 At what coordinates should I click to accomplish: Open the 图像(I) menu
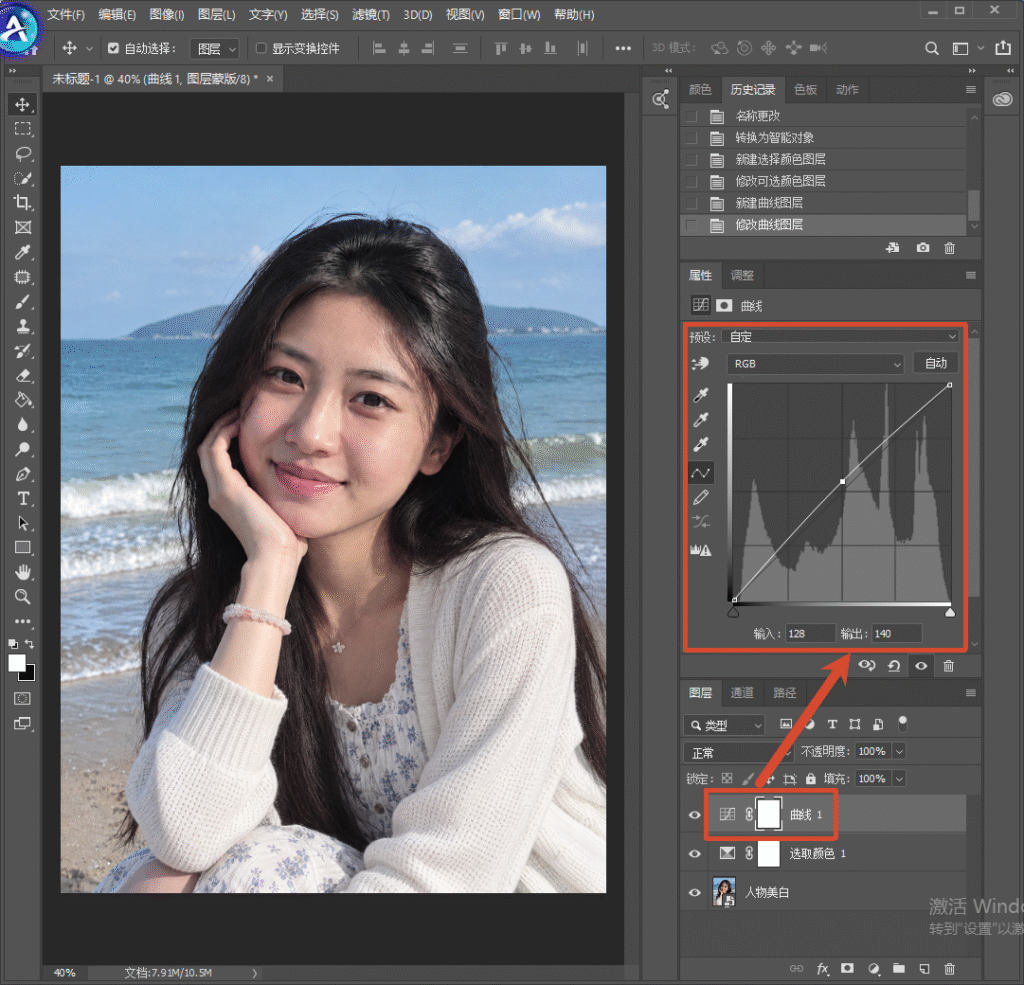tap(167, 14)
